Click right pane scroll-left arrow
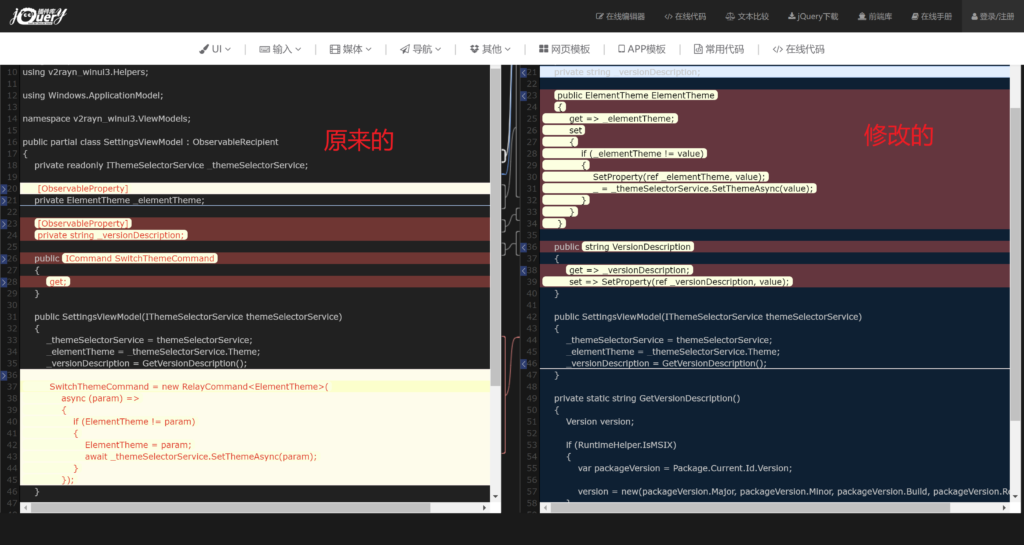Screen dimensions: 1024x545 (546, 507)
